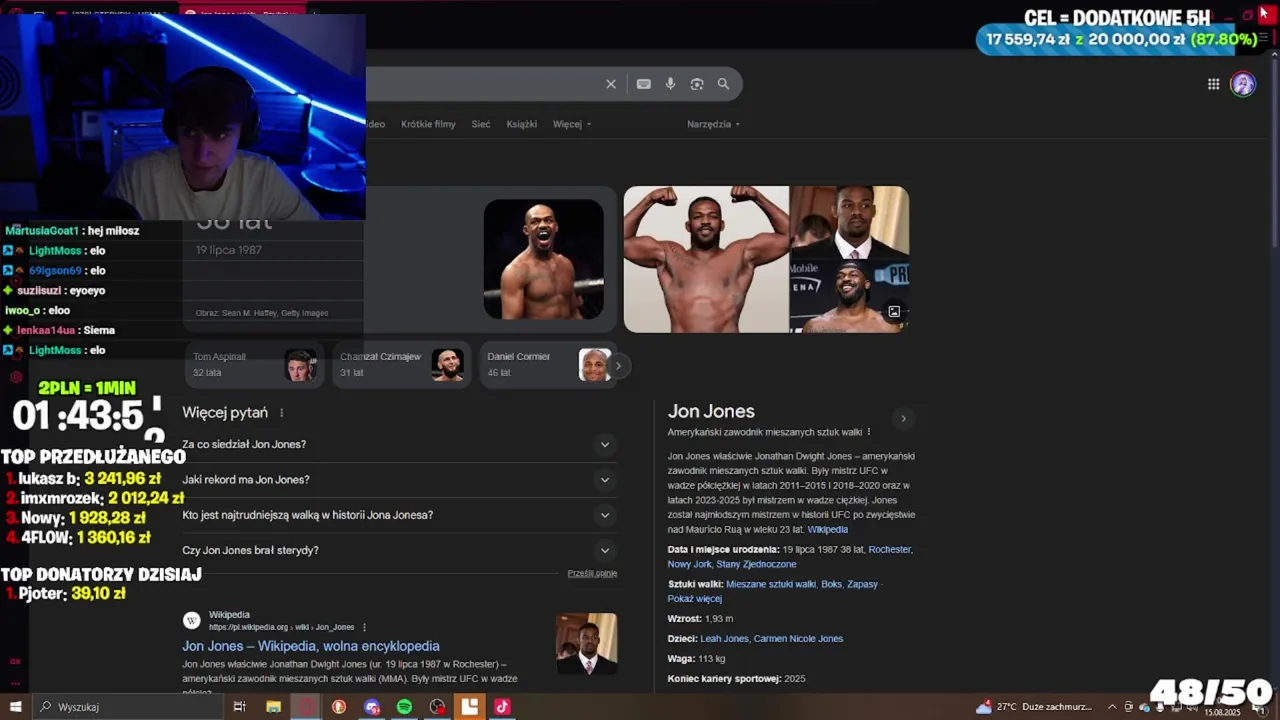Switch to the 'Krótkie filmy' tab
The image size is (1280, 720).
click(428, 124)
